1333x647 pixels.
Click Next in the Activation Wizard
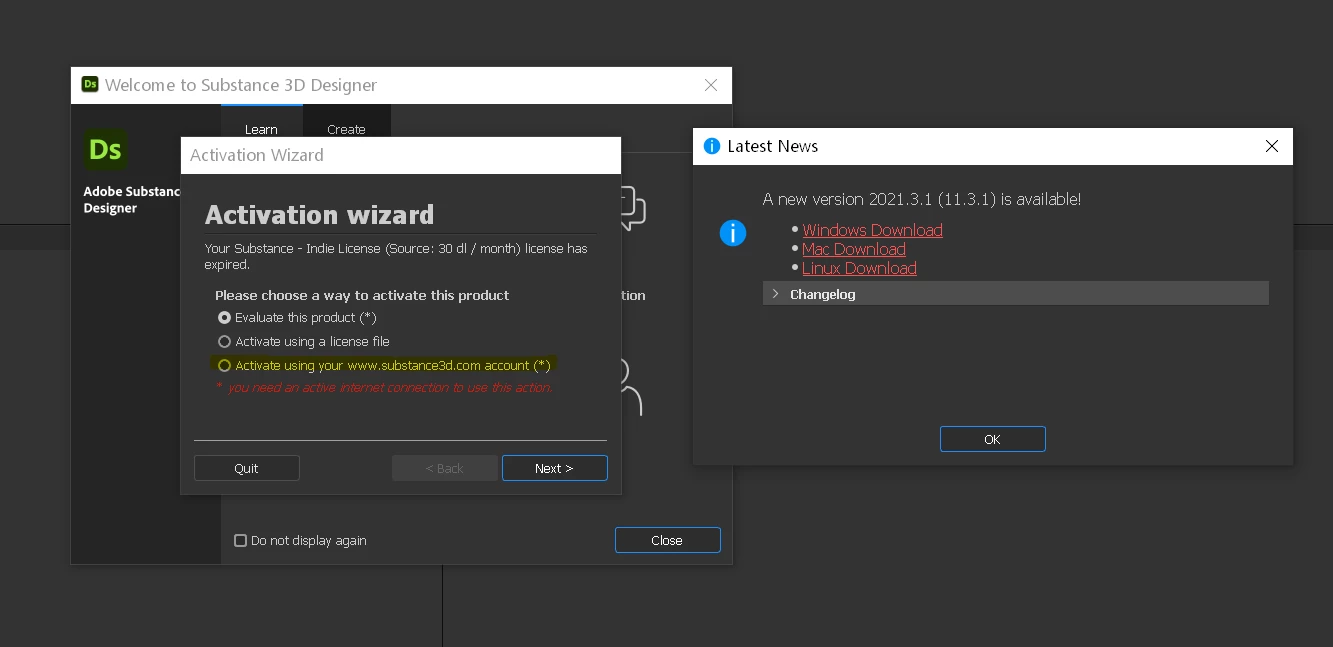554,468
